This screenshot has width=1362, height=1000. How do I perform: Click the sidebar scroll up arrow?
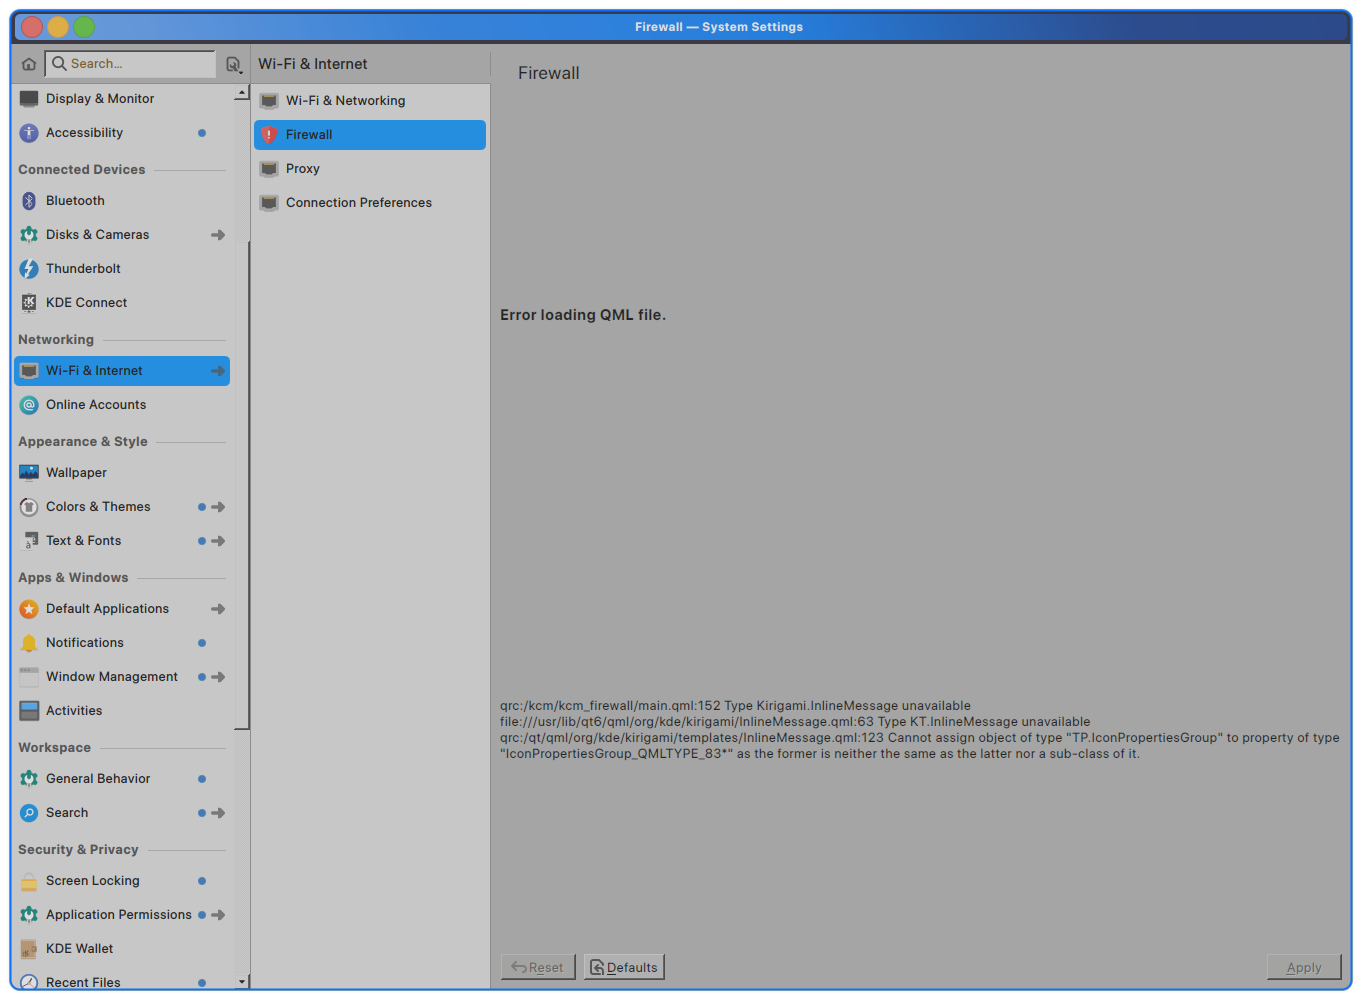(x=241, y=93)
